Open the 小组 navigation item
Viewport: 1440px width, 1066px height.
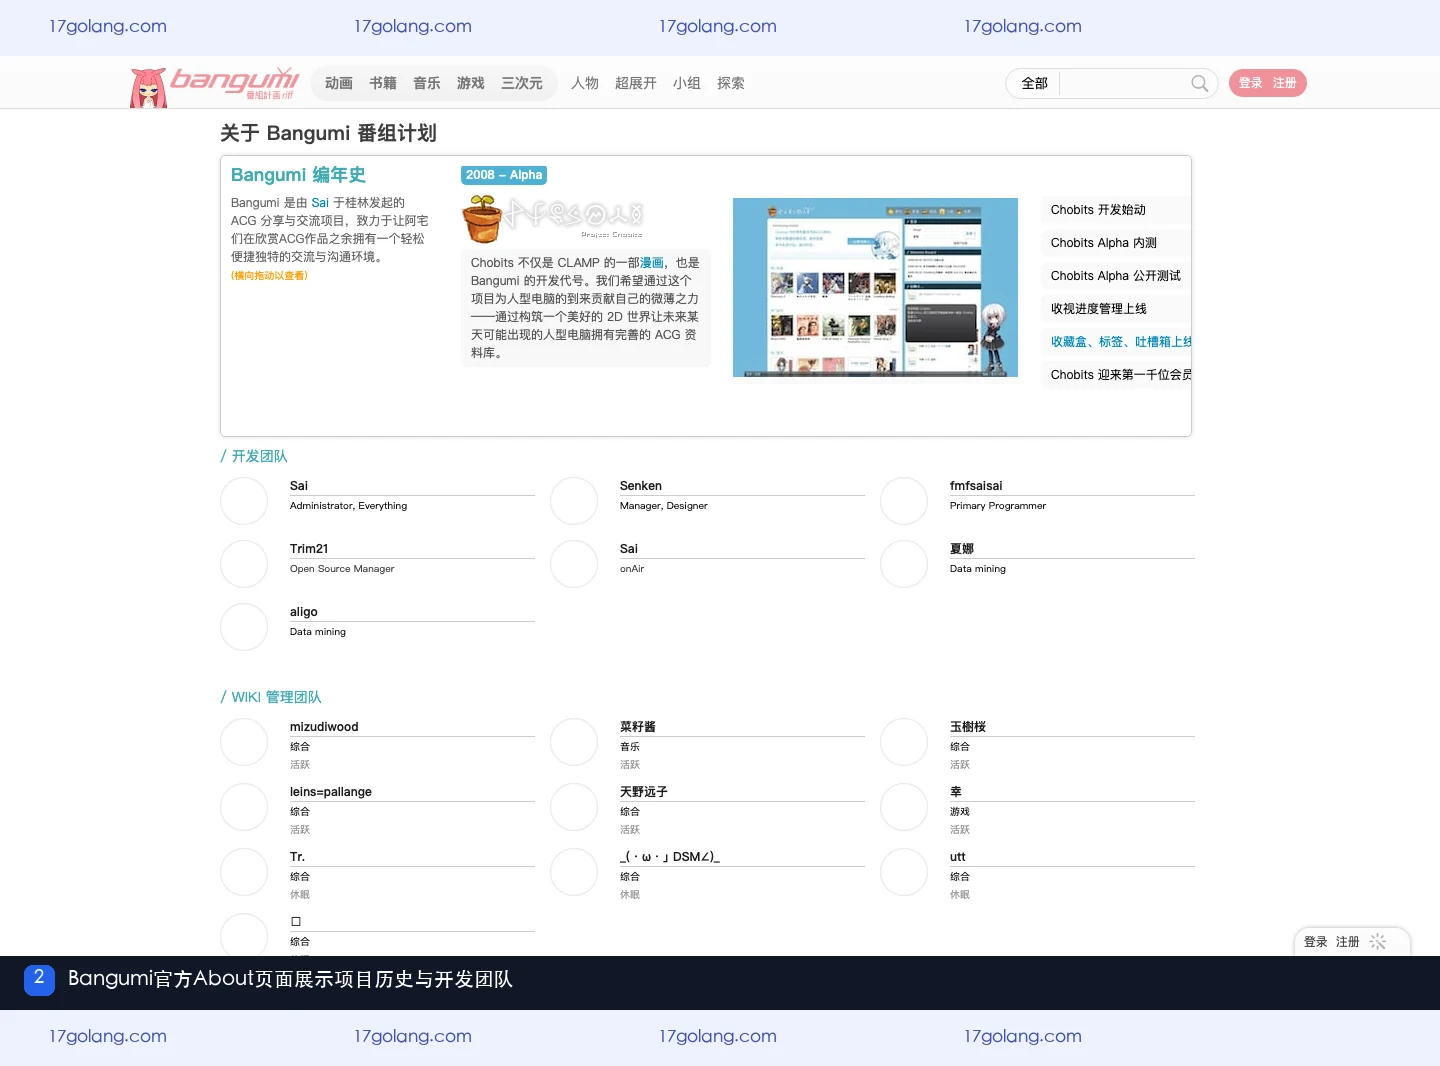coord(687,83)
